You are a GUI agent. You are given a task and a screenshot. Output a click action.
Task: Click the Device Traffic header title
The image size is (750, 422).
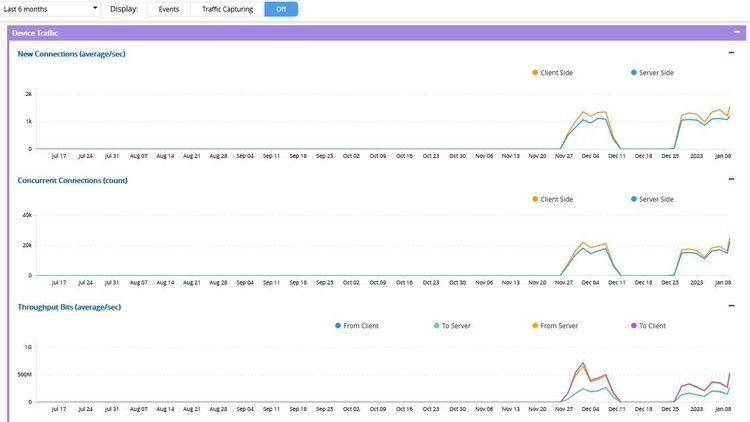35,33
